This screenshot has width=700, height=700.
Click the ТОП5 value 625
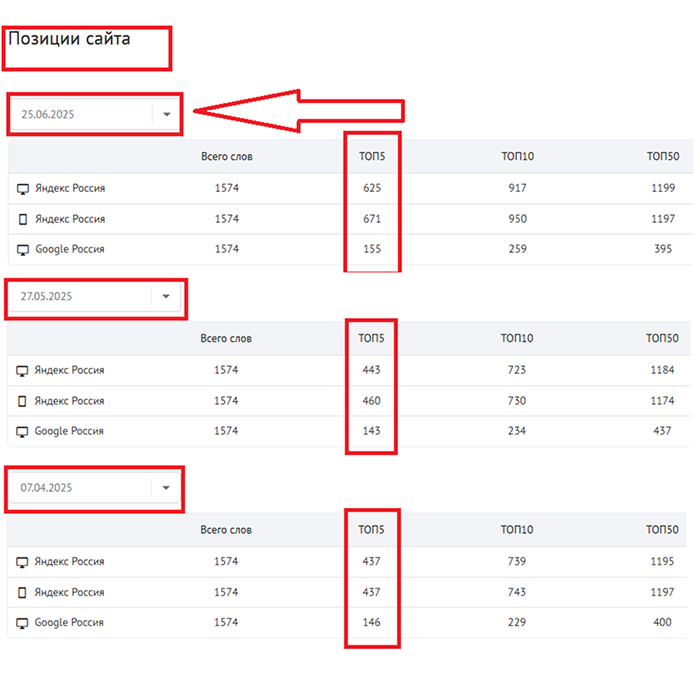tap(372, 188)
